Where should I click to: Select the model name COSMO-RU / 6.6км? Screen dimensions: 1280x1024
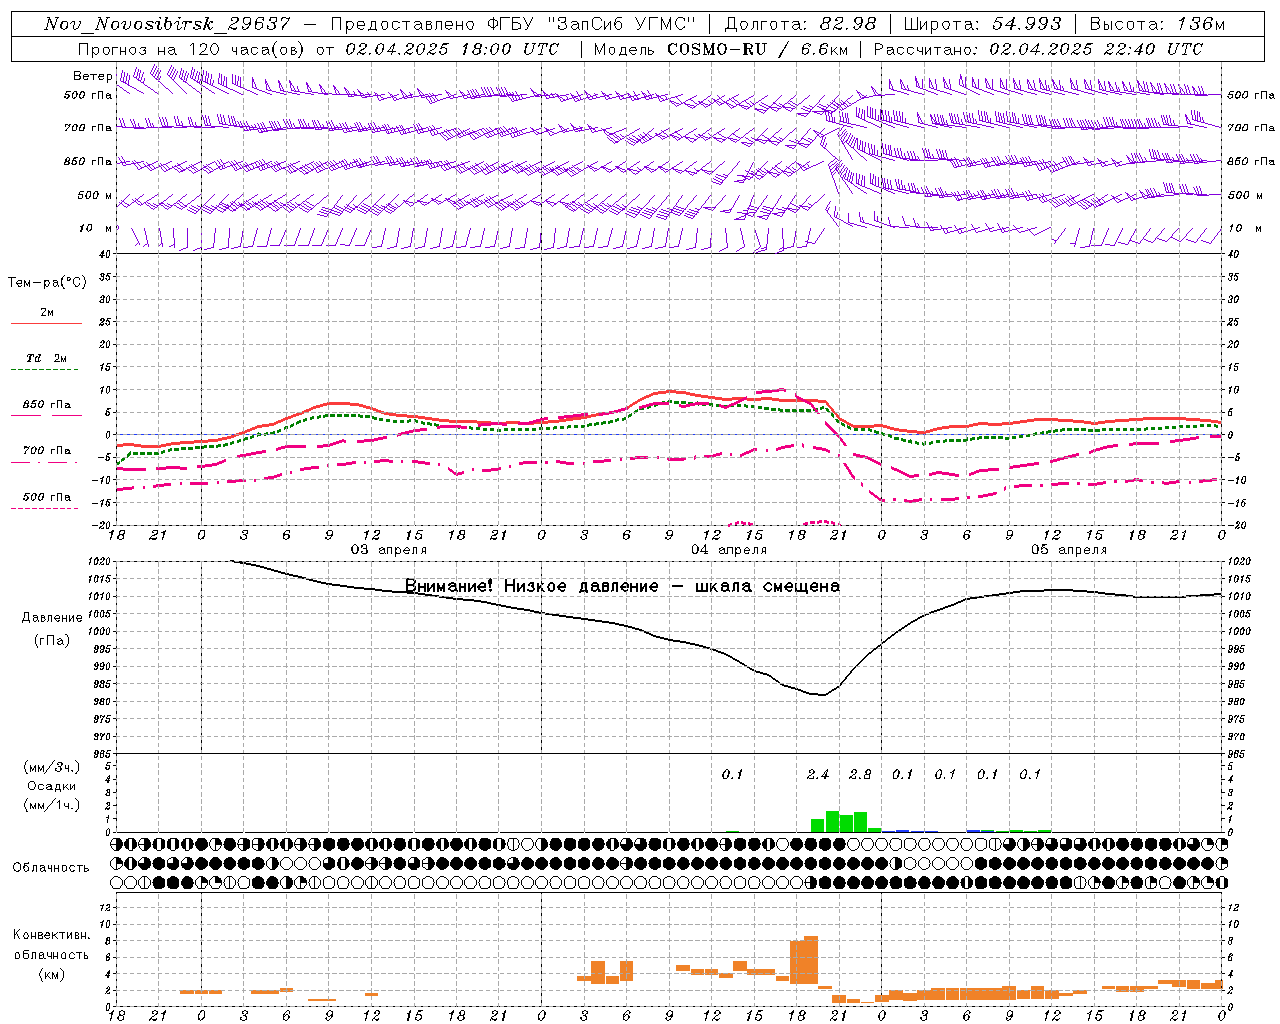(757, 49)
